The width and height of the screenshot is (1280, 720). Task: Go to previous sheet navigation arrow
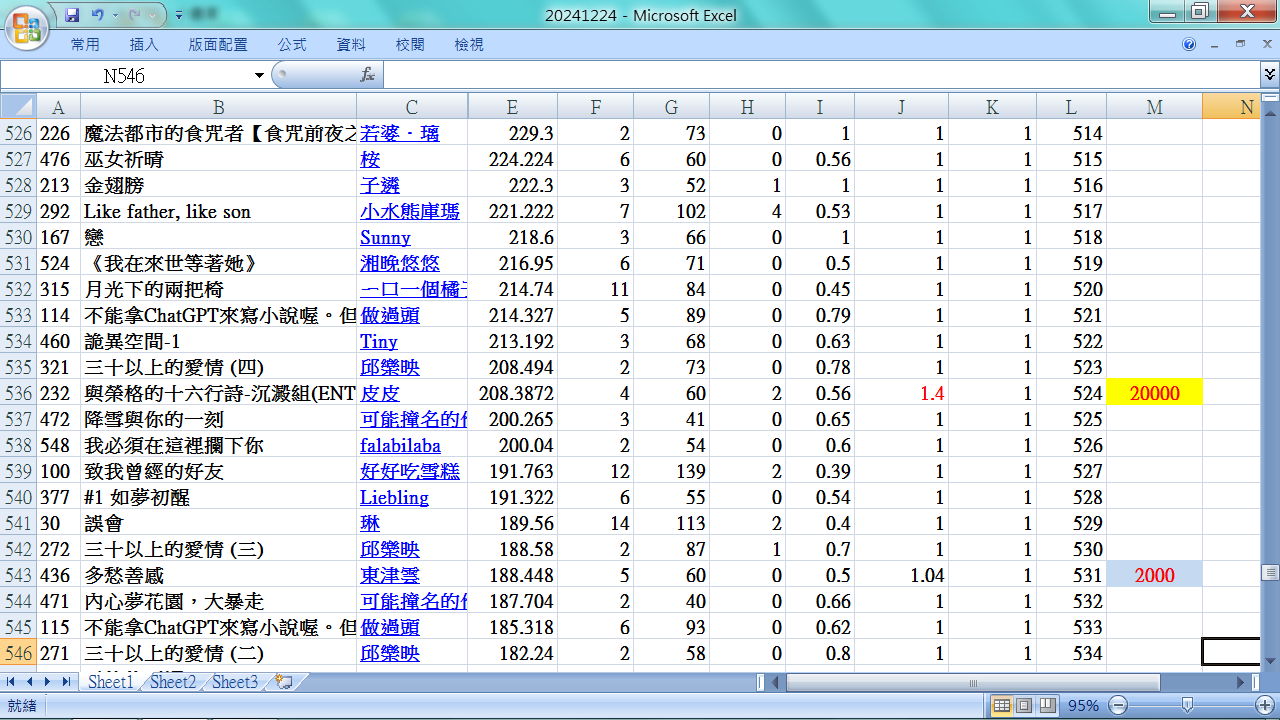coord(29,682)
